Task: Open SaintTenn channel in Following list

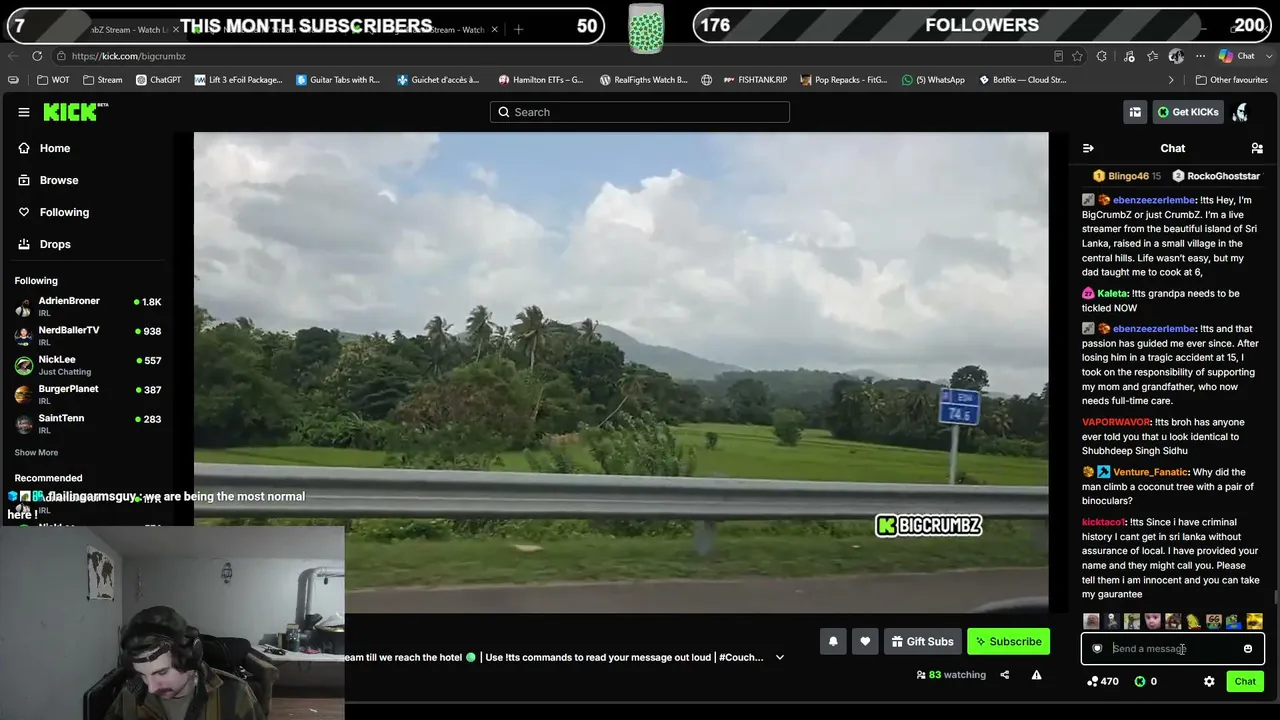Action: coord(88,423)
